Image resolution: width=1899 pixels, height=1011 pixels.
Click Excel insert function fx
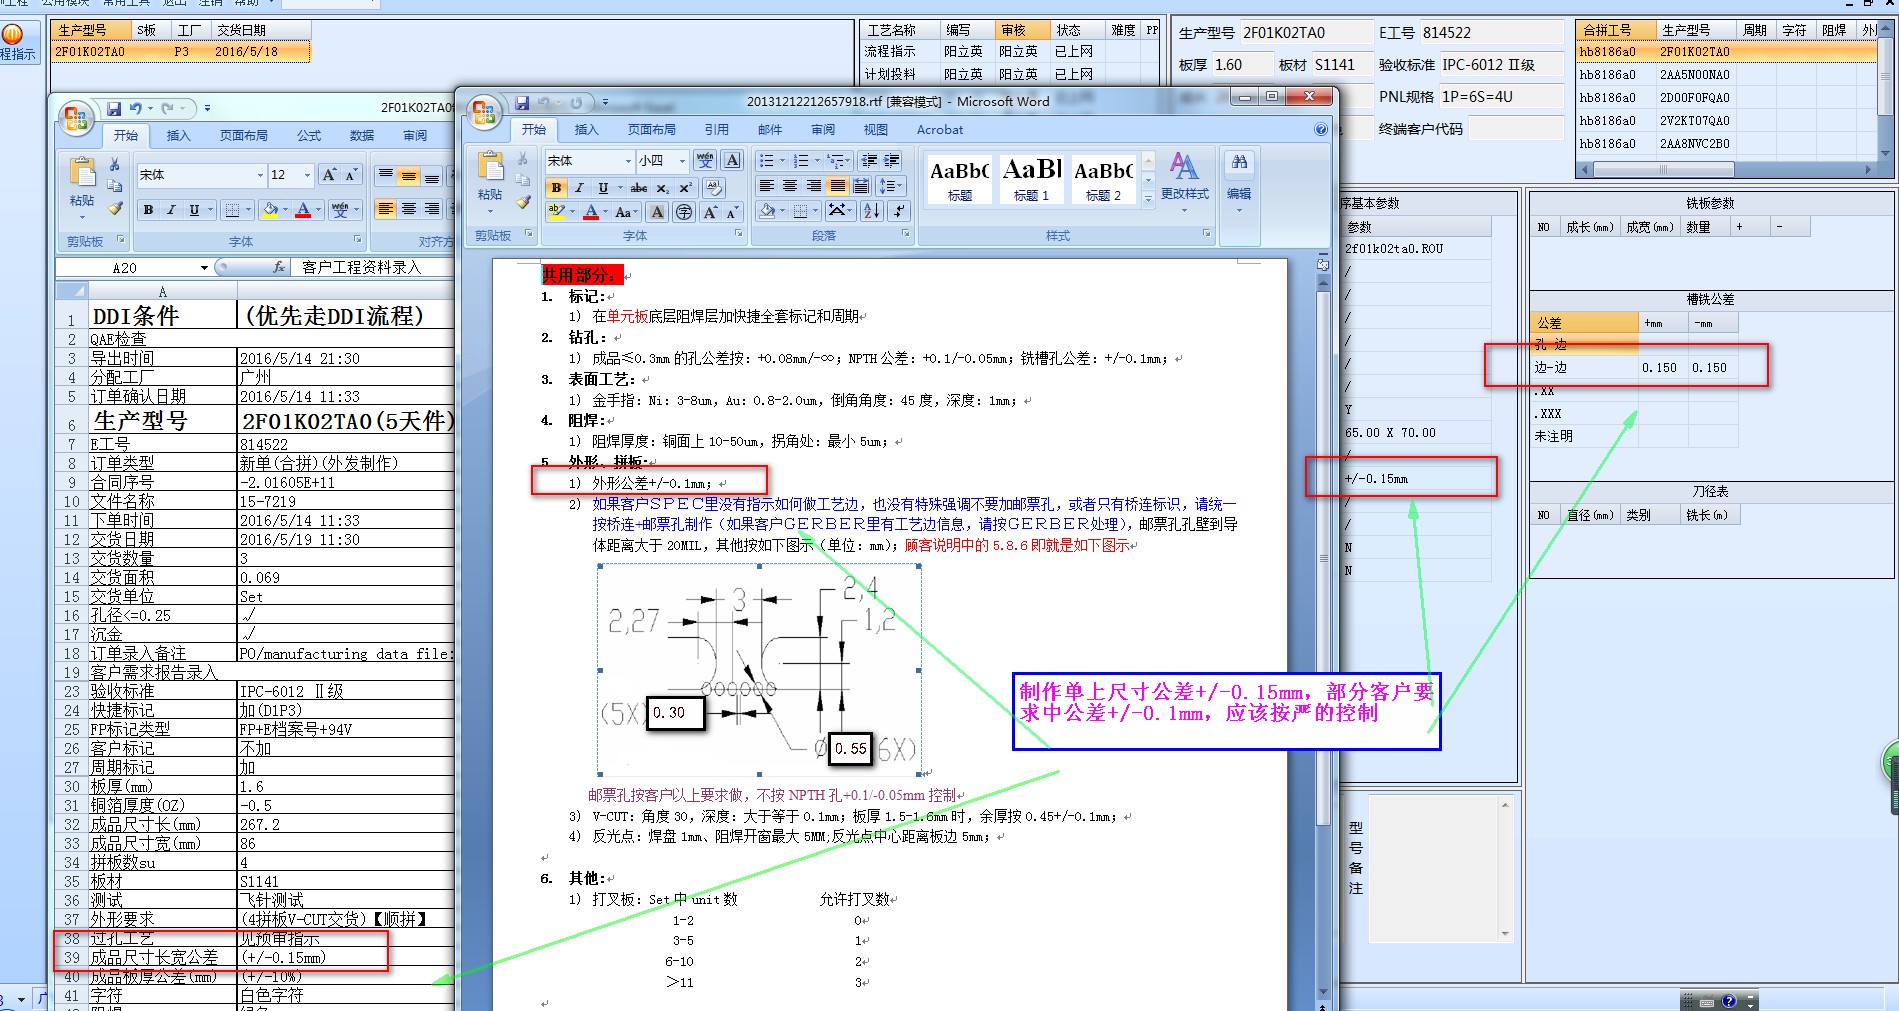point(279,268)
